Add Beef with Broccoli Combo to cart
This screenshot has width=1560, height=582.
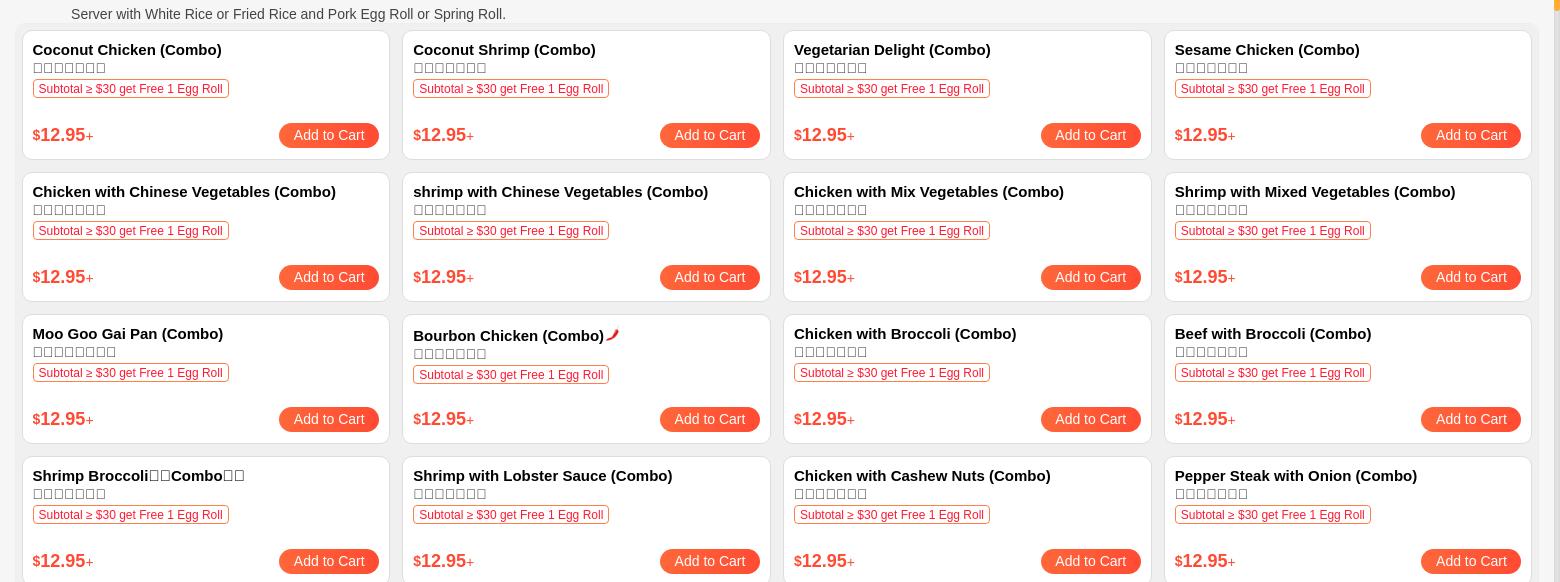point(1470,419)
